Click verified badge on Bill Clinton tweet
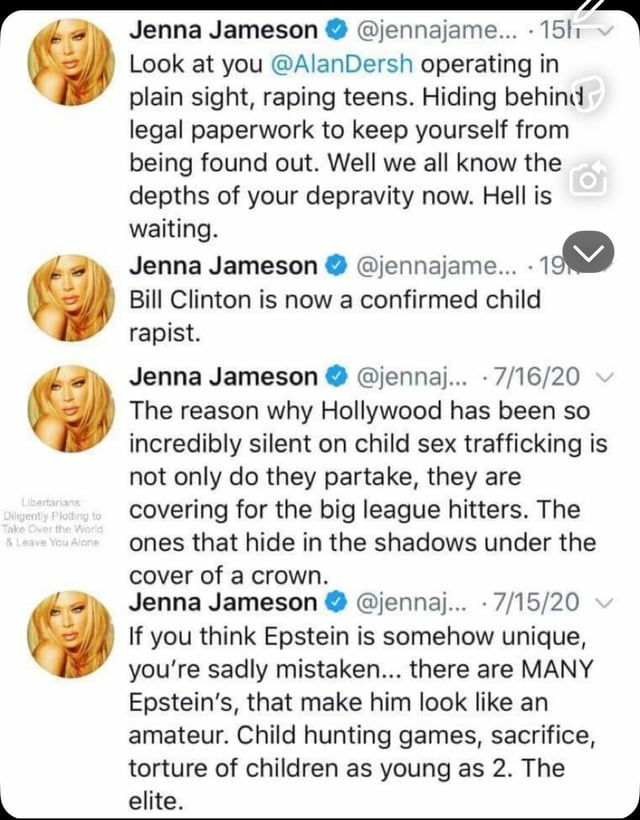 (x=336, y=266)
